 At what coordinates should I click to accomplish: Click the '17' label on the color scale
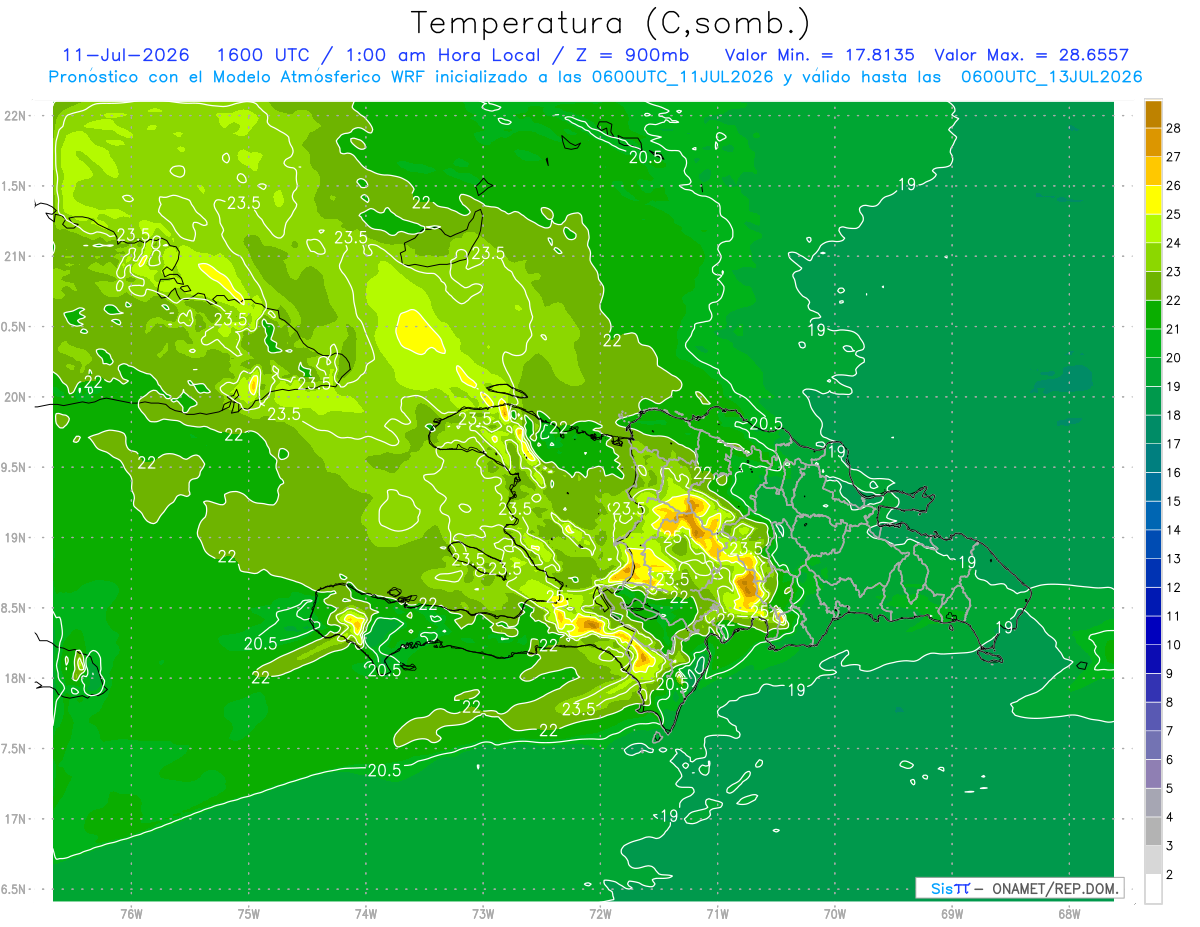[x=1174, y=444]
